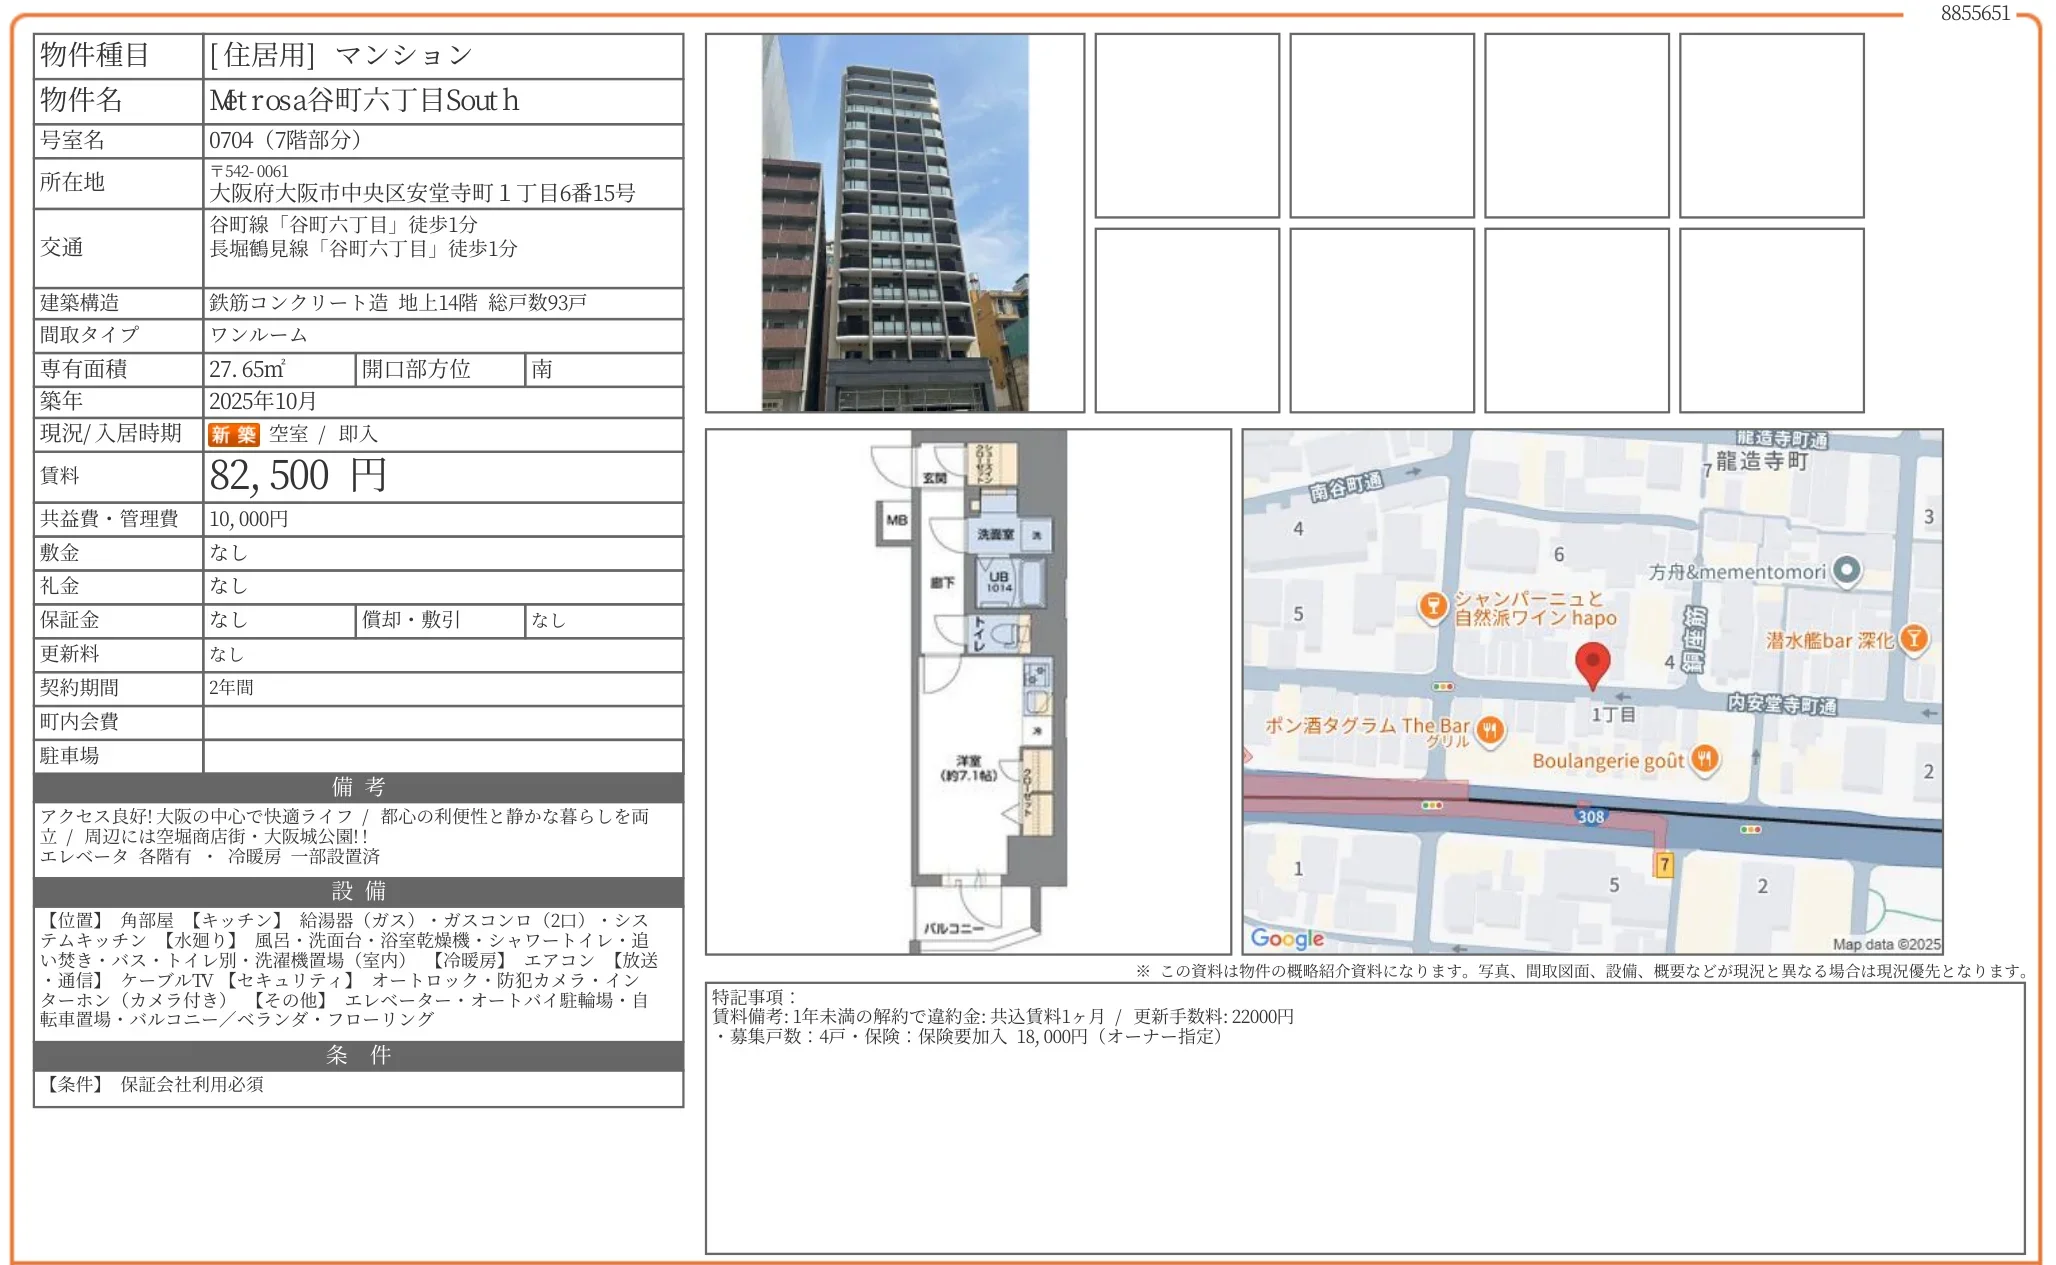Click the red property location pin
This screenshot has height=1265, width=2056.
[1592, 661]
